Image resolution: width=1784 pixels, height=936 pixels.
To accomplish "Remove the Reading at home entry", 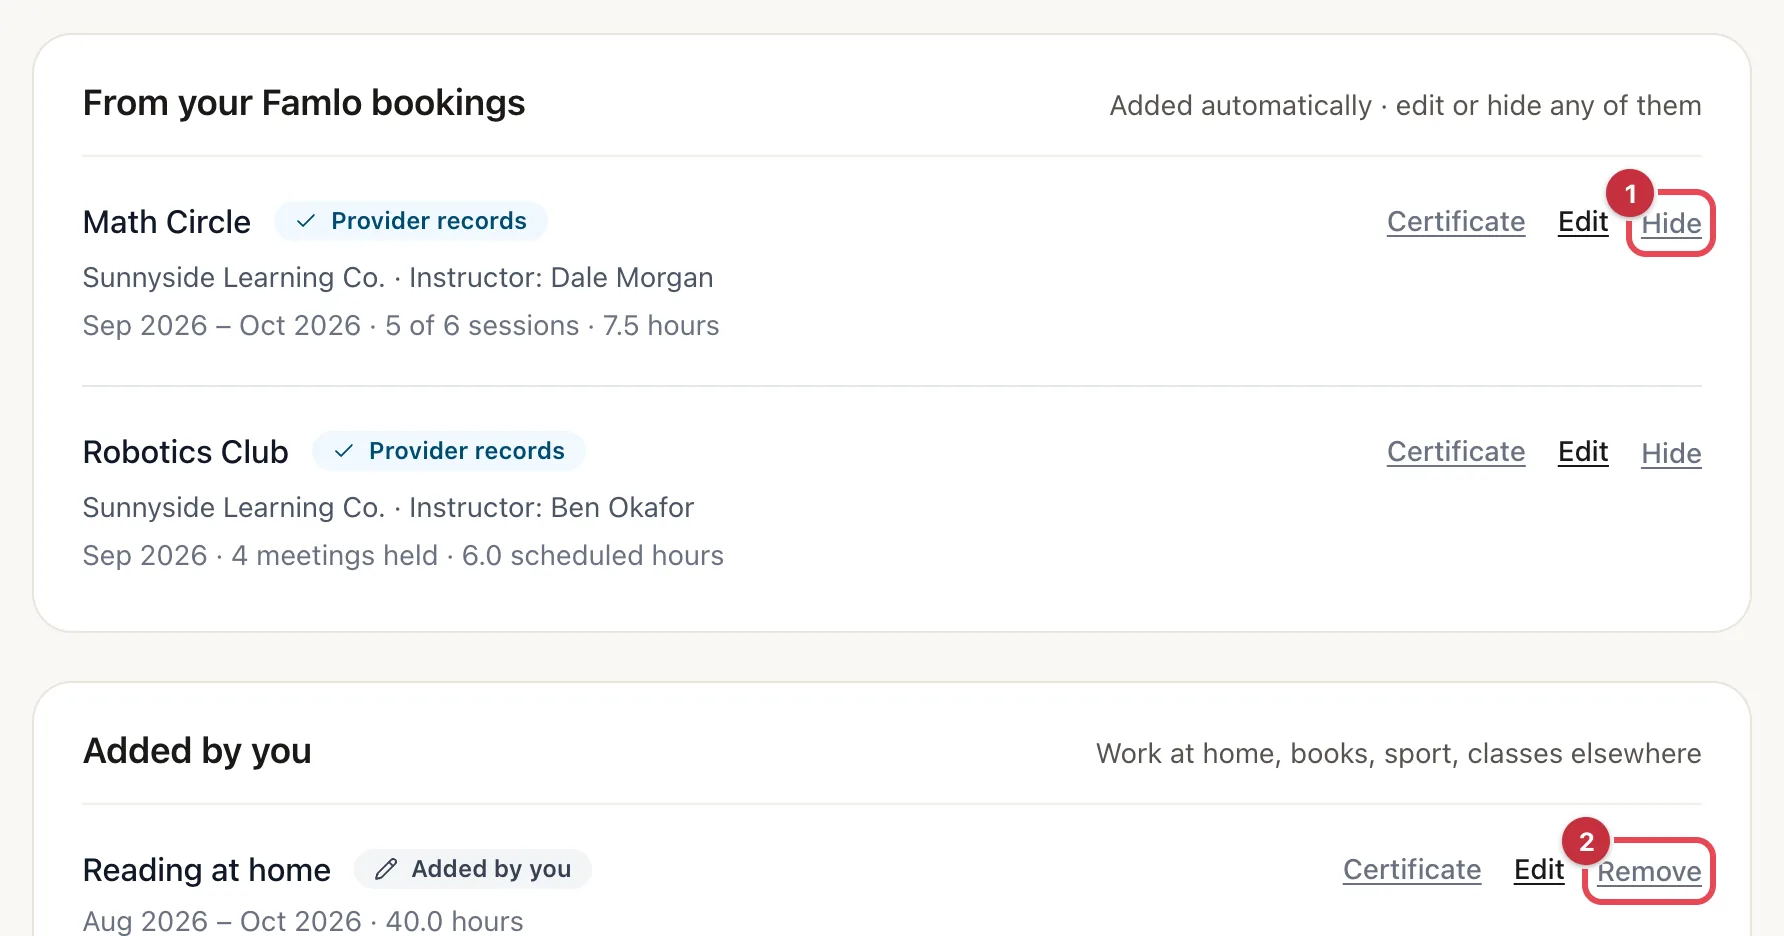I will pos(1649,872).
